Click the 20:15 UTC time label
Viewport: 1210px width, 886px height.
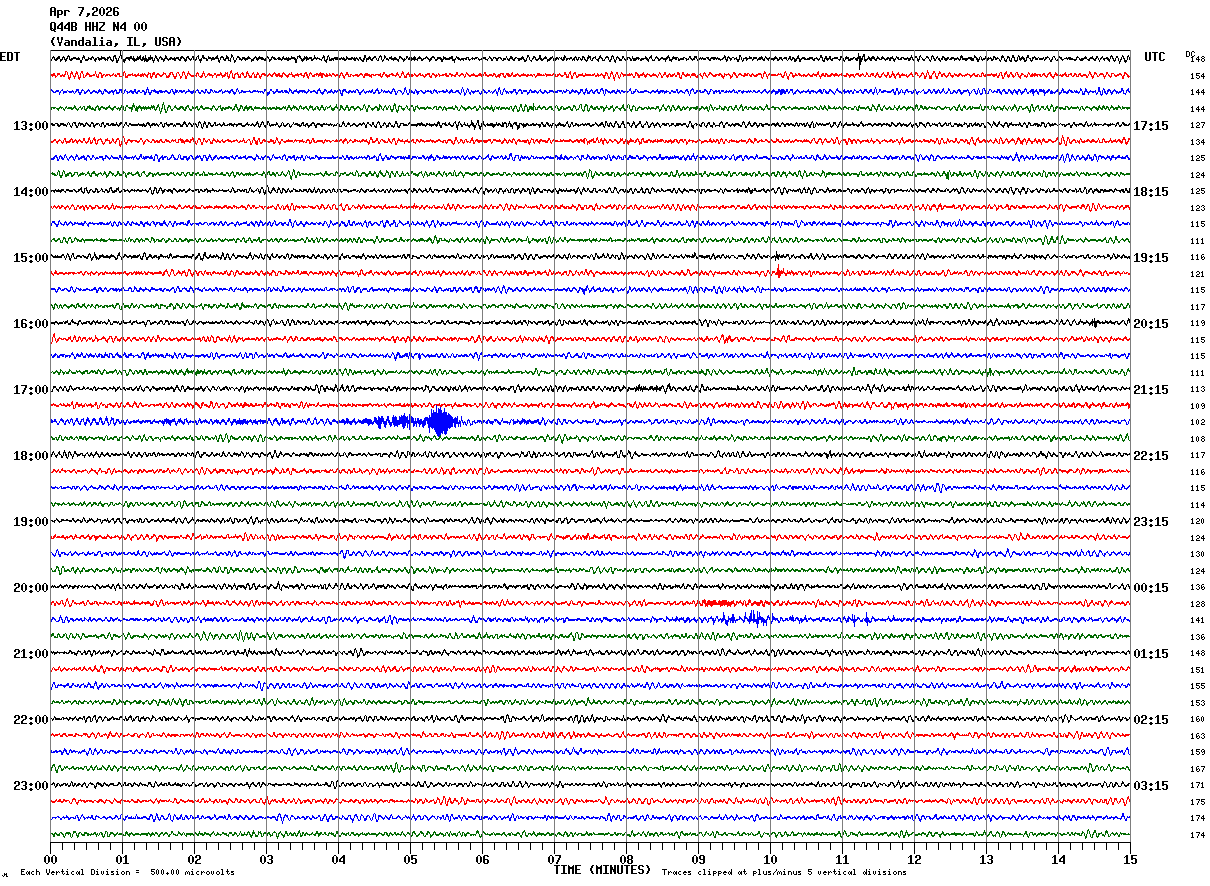click(x=1151, y=324)
